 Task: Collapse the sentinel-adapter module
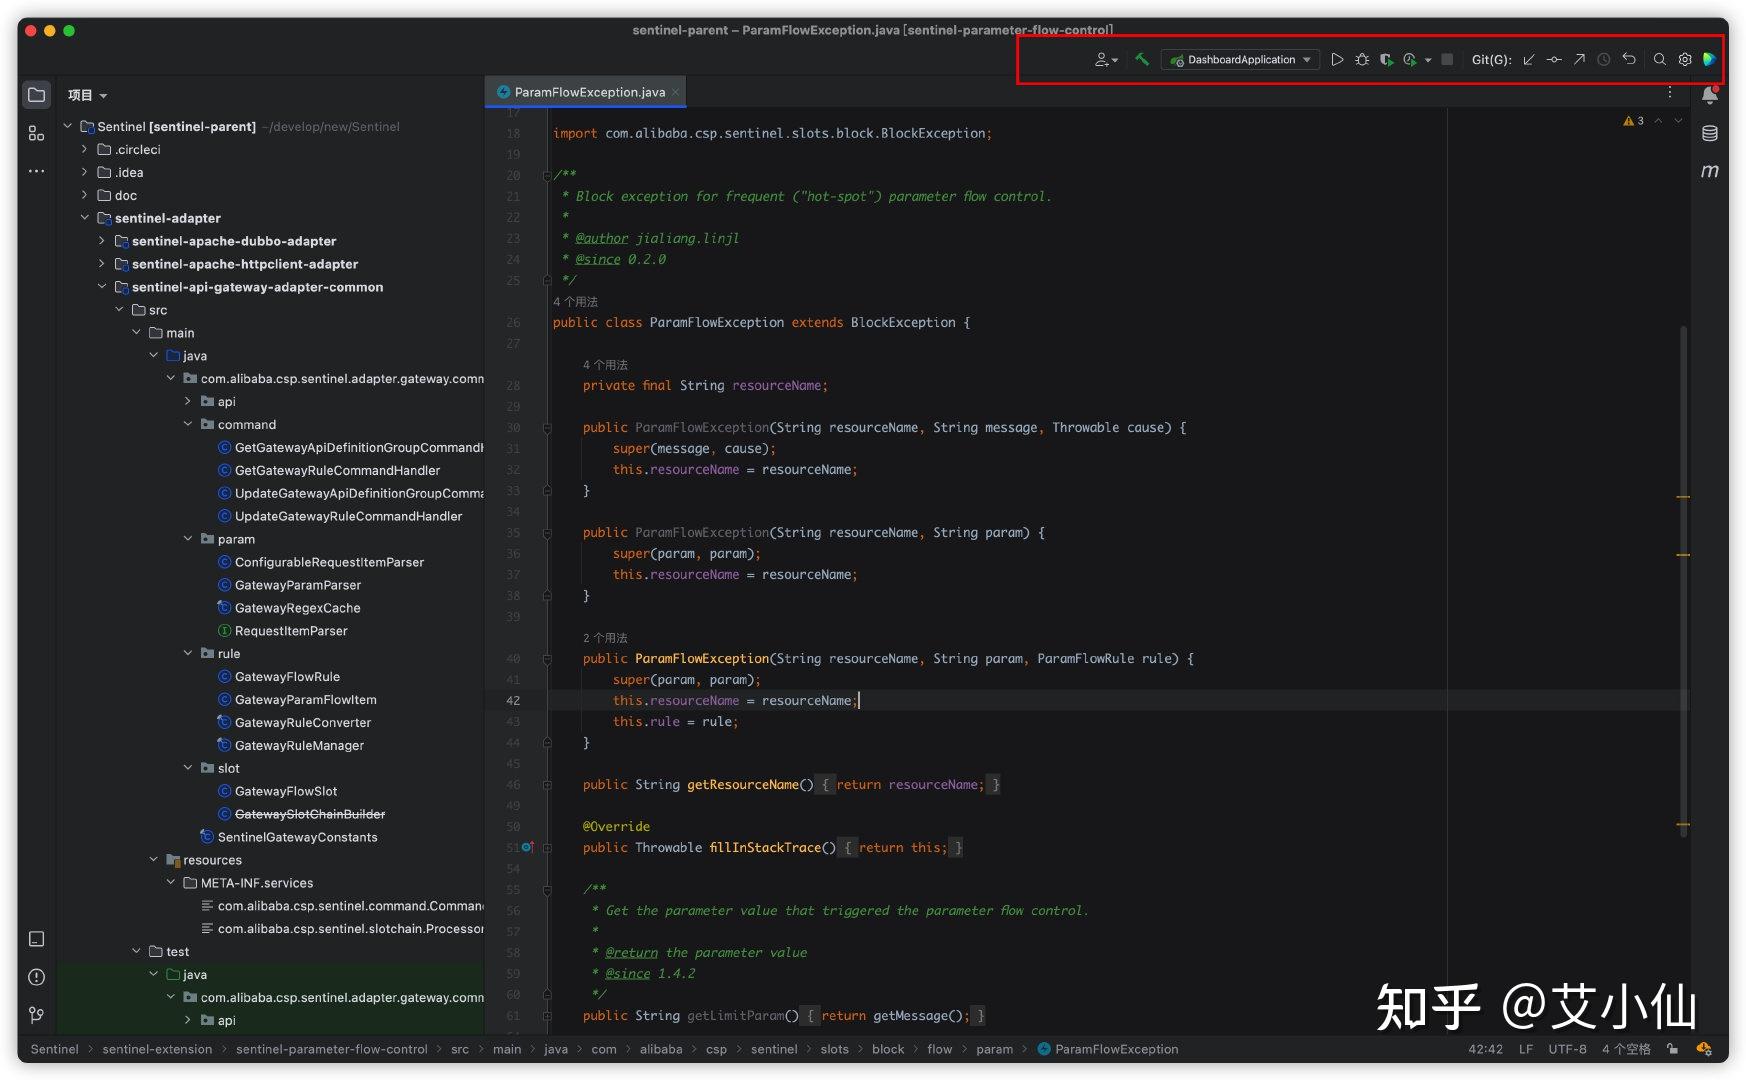(84, 218)
